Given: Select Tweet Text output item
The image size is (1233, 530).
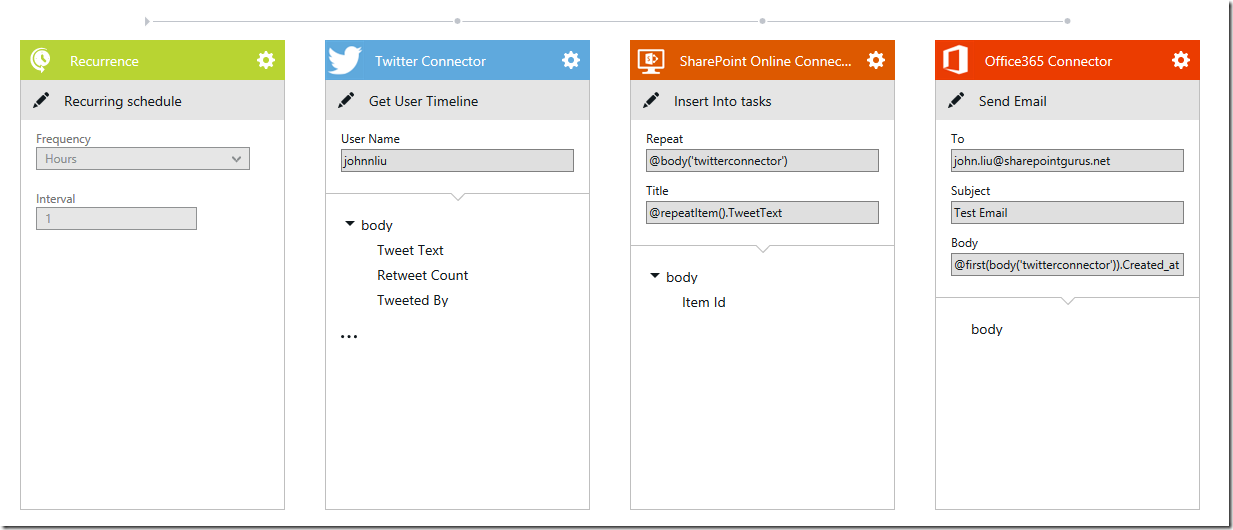Looking at the screenshot, I should point(410,251).
